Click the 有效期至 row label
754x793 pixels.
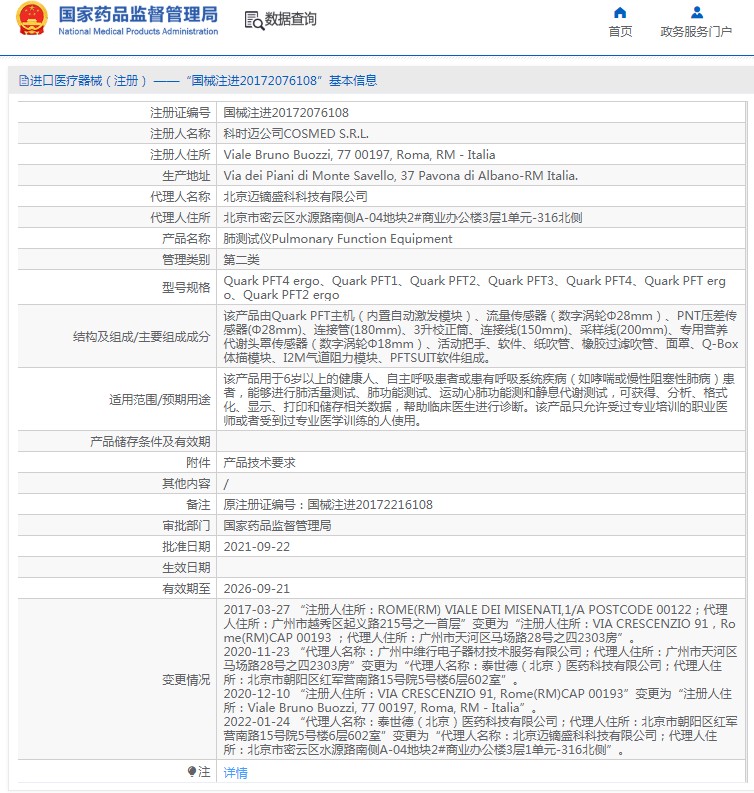[x=186, y=588]
